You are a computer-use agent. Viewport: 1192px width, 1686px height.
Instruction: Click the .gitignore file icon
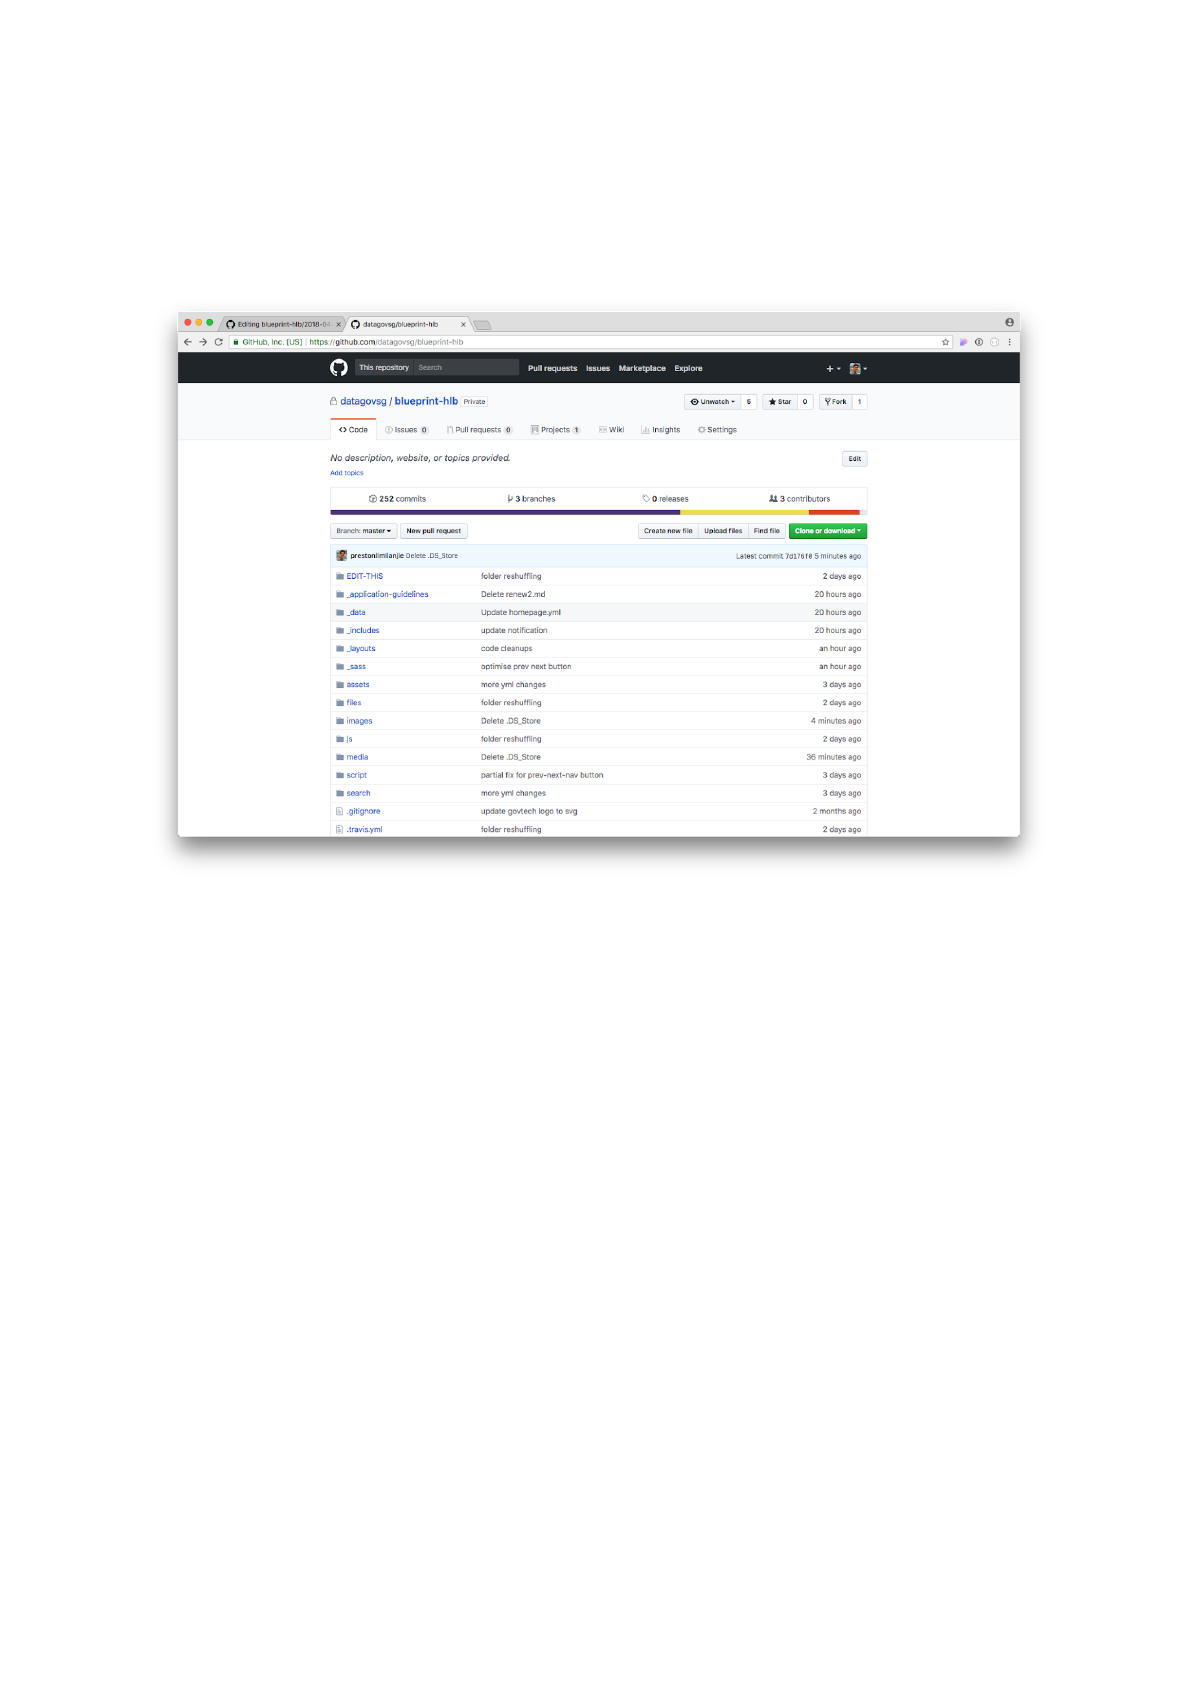click(x=340, y=811)
